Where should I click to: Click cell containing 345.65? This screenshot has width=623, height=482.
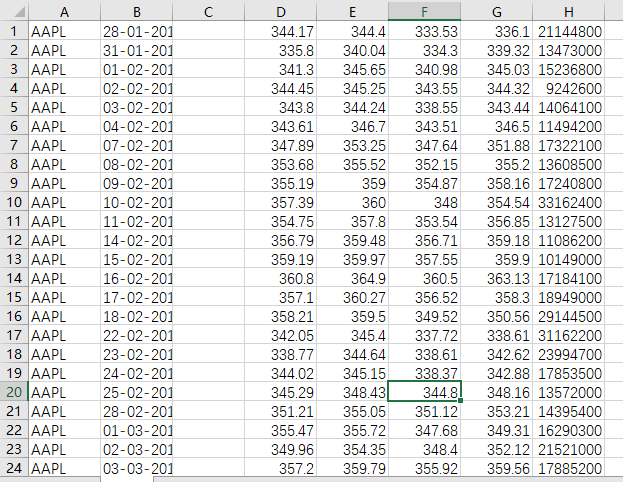[352, 70]
